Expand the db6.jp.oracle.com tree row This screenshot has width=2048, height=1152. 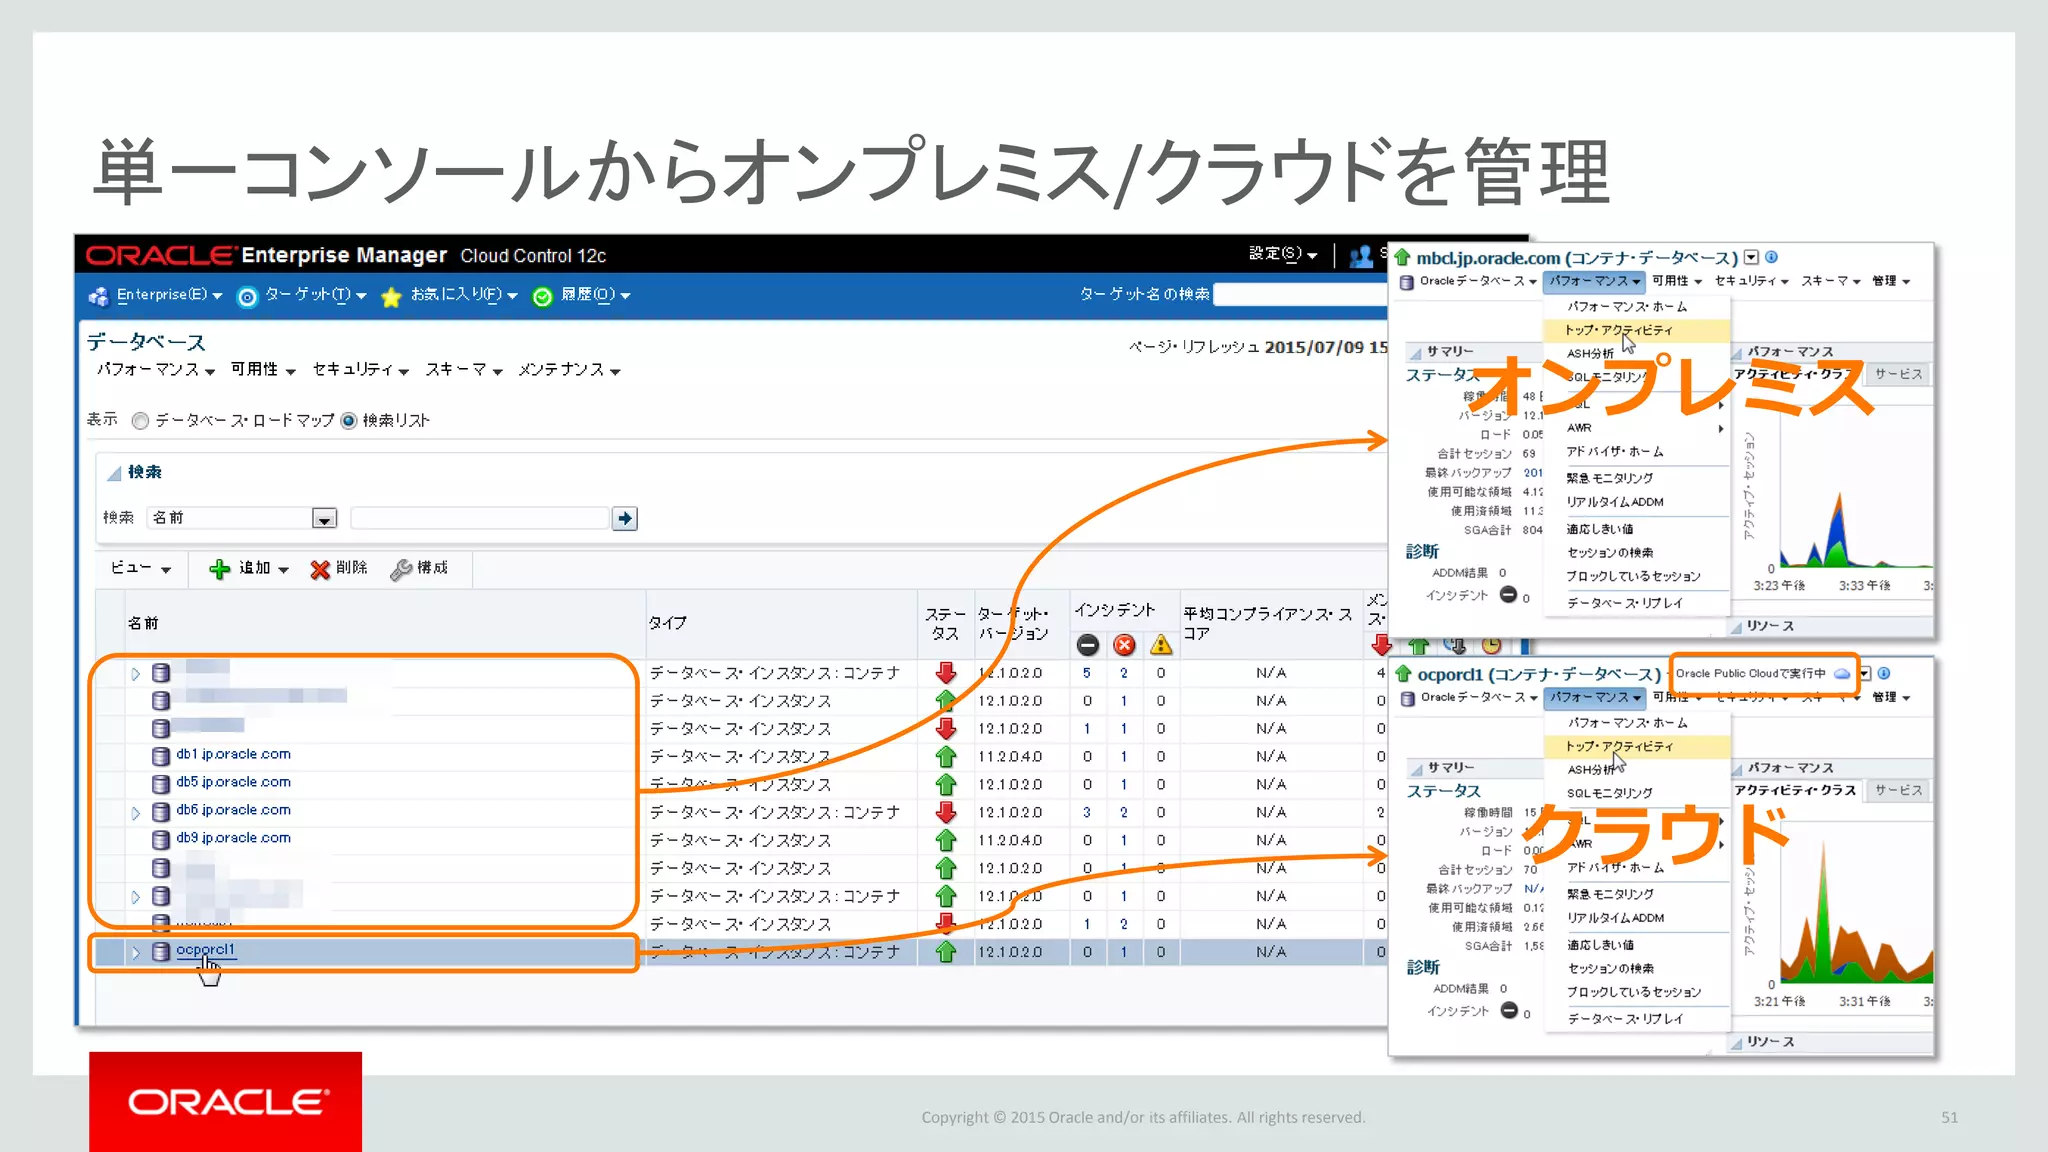[x=135, y=812]
